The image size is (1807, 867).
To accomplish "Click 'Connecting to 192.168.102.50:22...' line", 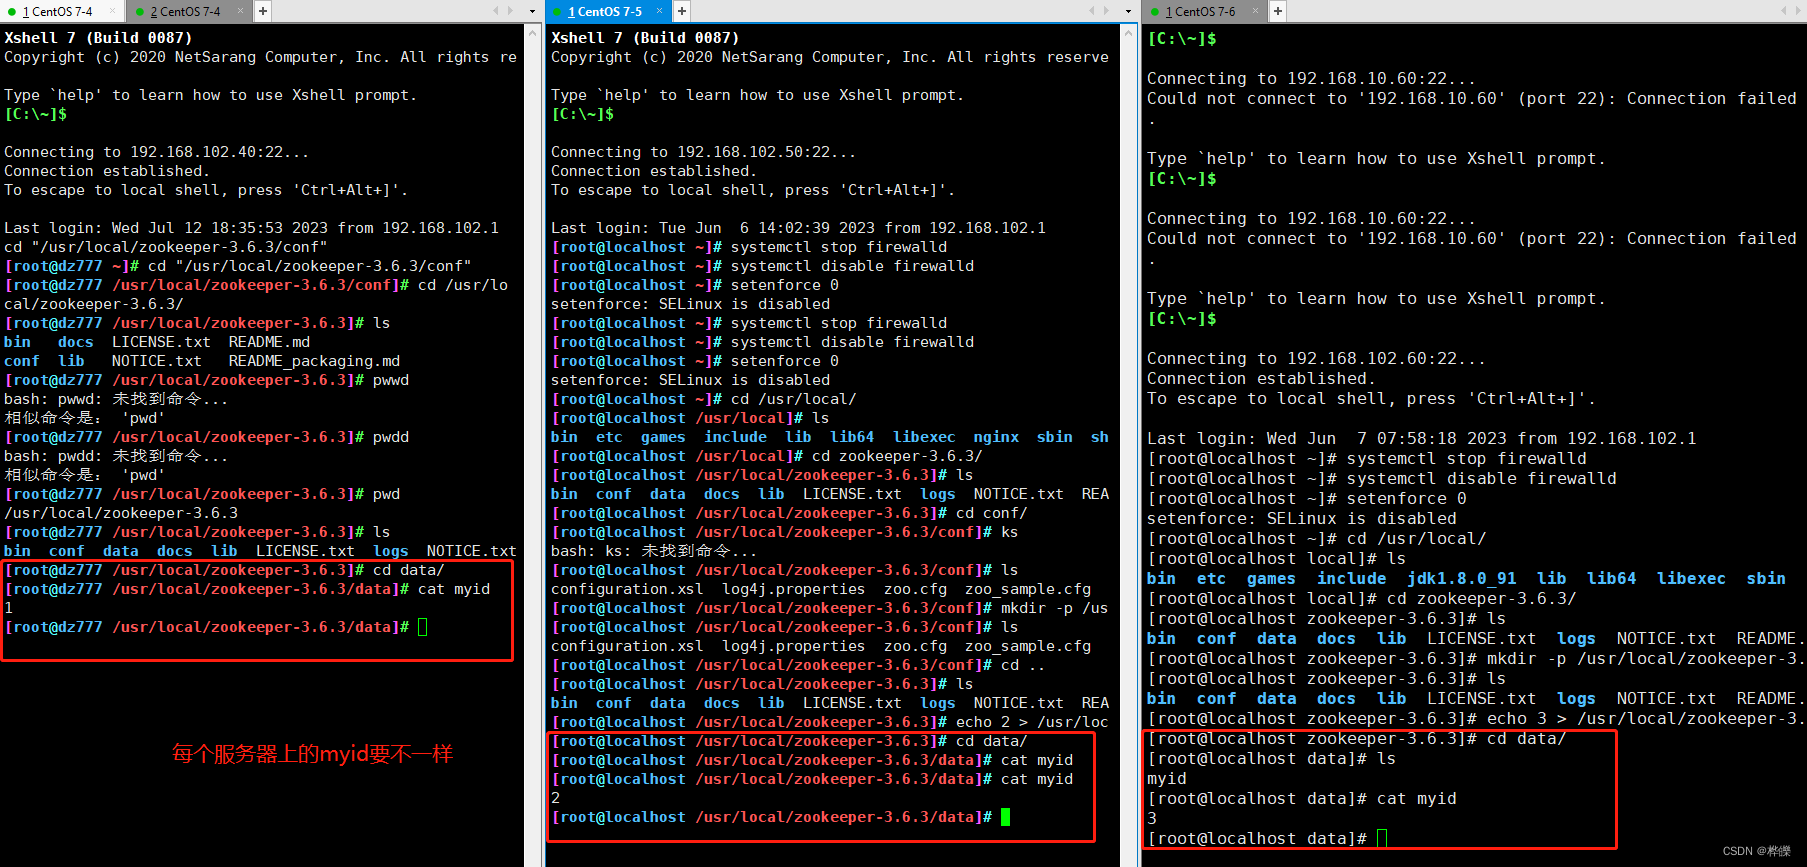I will click(703, 152).
